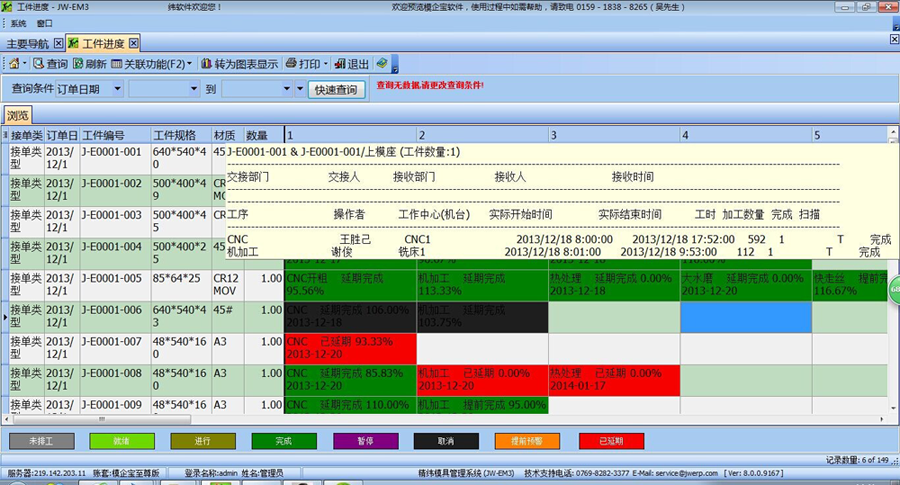Screen dimensions: 900x485
Task: Click the blue cell in row J-E0001-006
Action: (746, 317)
